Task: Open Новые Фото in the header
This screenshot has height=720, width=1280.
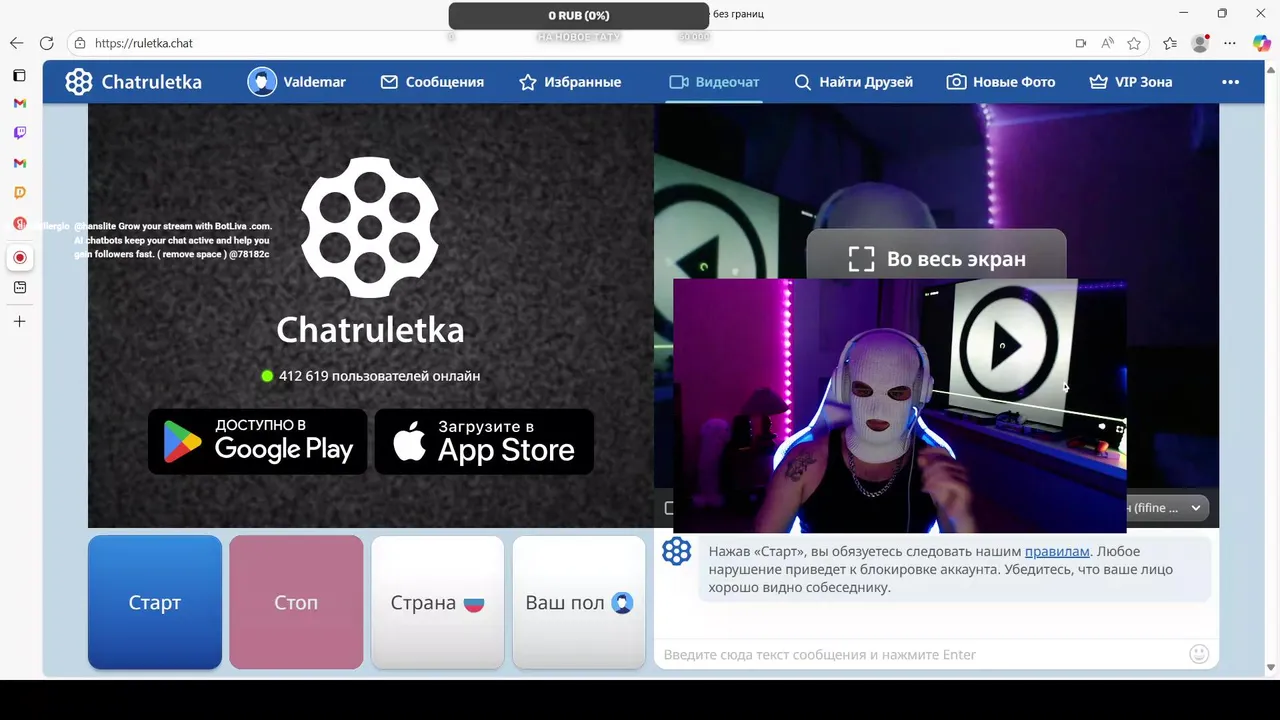Action: (x=1001, y=82)
